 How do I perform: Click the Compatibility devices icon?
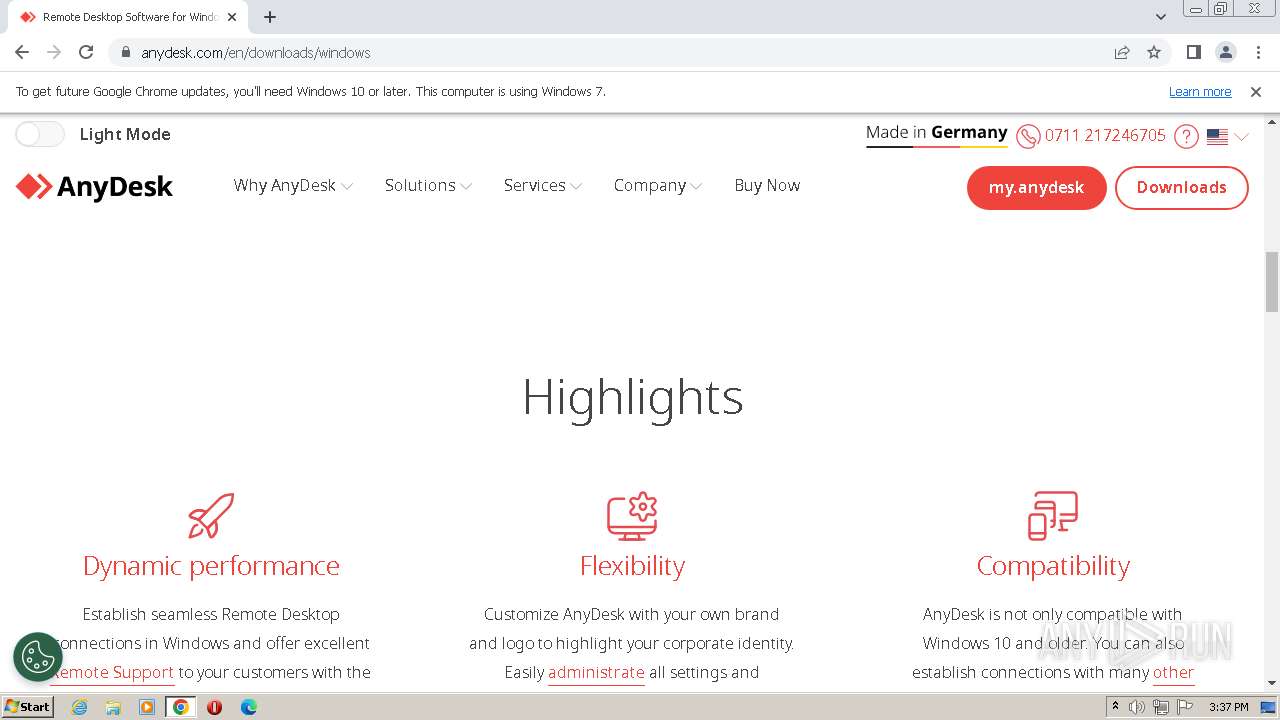click(x=1053, y=516)
